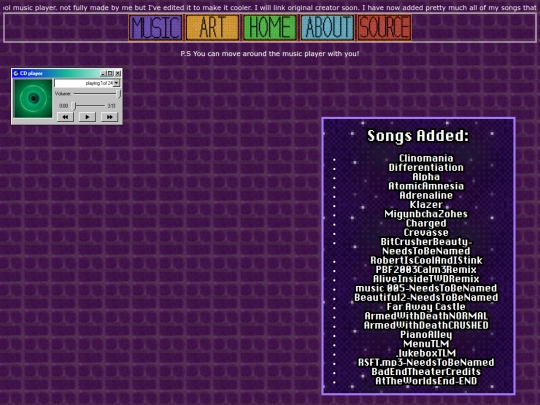This screenshot has width=540, height=405.
Task: Click the song name 'Charged'
Action: pos(426,223)
